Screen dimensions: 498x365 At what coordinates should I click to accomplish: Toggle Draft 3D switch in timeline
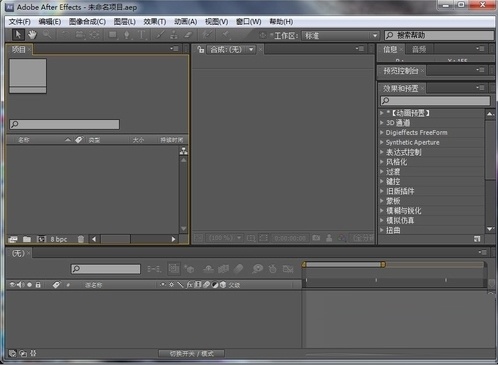pyautogui.click(x=189, y=269)
